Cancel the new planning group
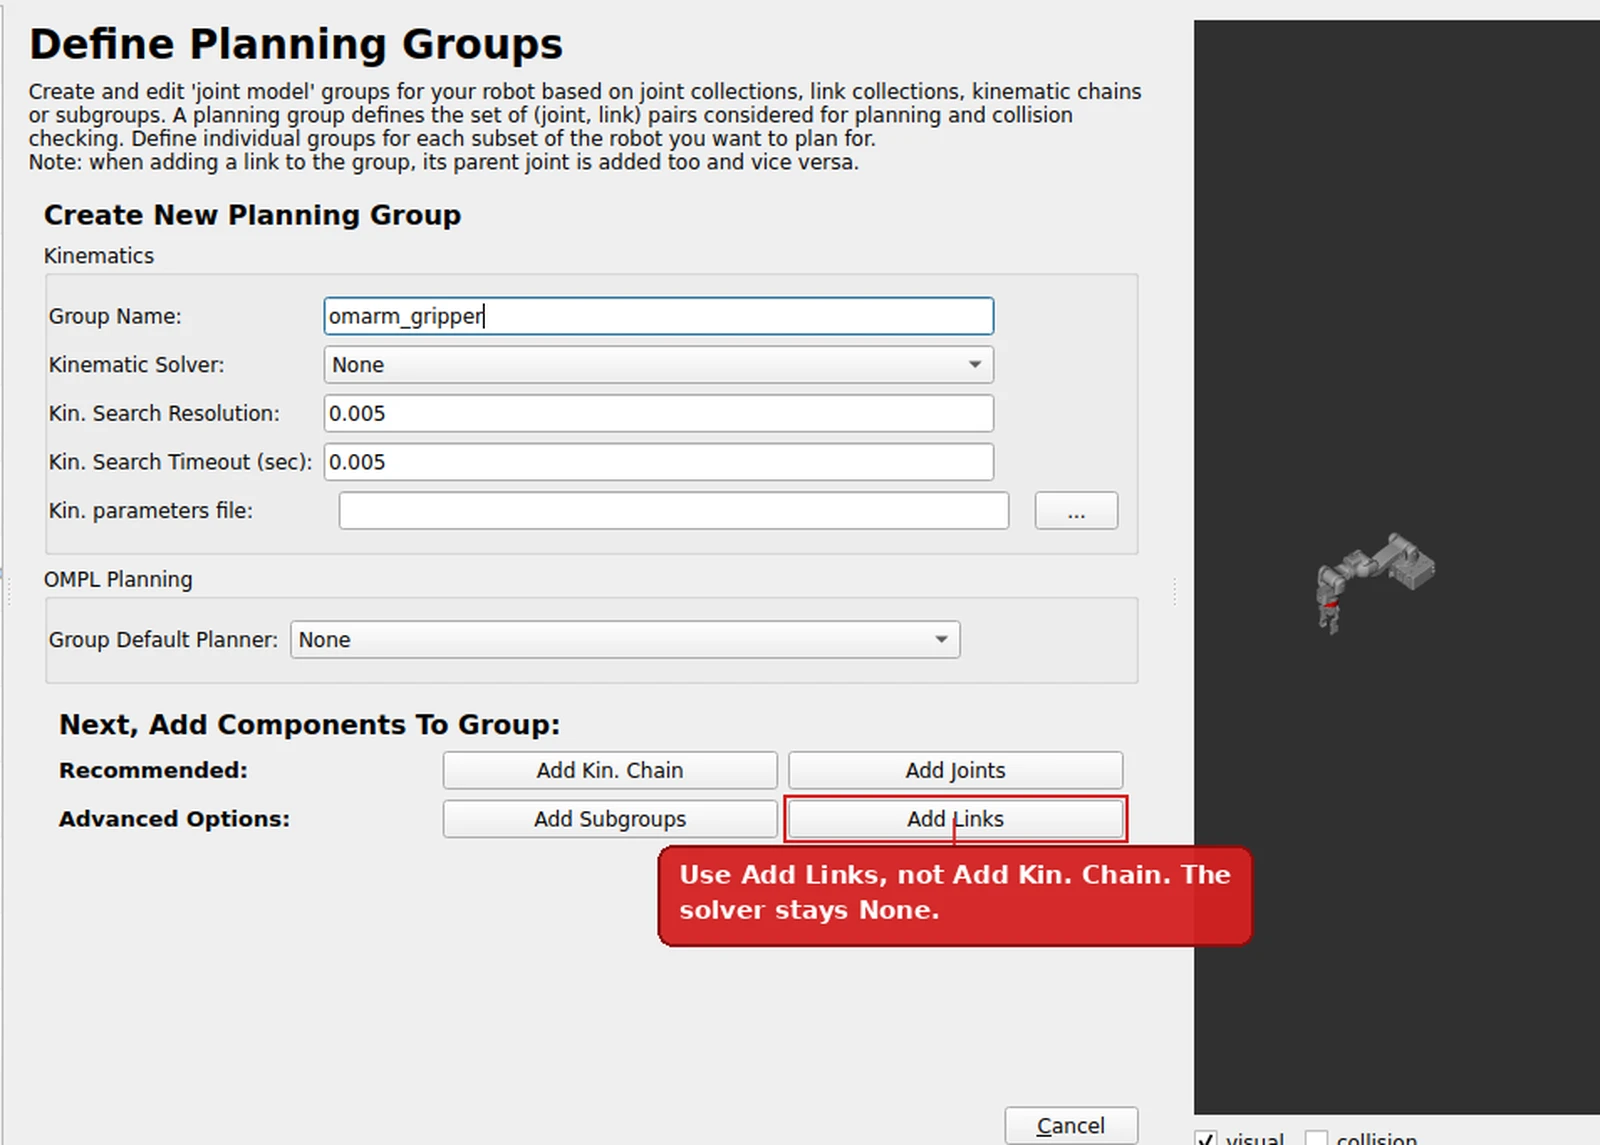The height and width of the screenshot is (1145, 1600). [1071, 1126]
